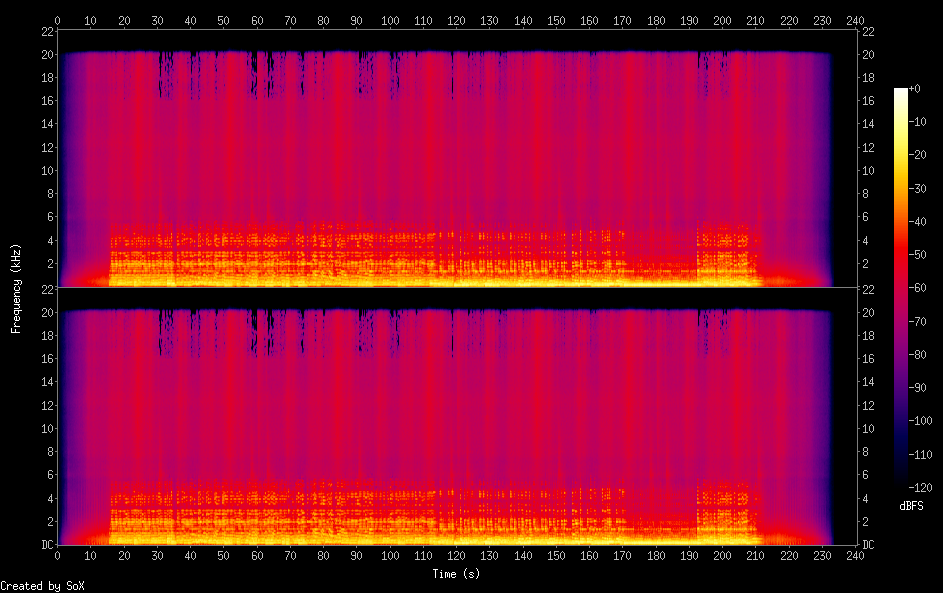Select the "60" tick on the top time axis
The image size is (943, 593).
(x=257, y=20)
